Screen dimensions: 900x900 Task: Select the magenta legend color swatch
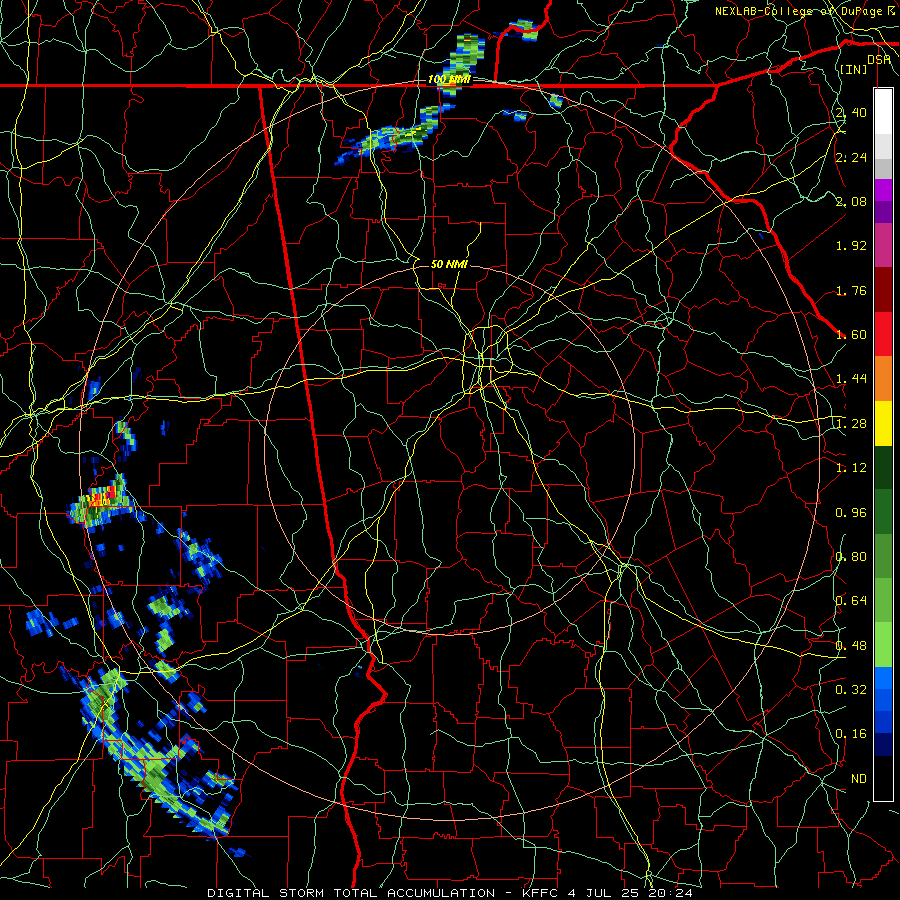[x=883, y=190]
